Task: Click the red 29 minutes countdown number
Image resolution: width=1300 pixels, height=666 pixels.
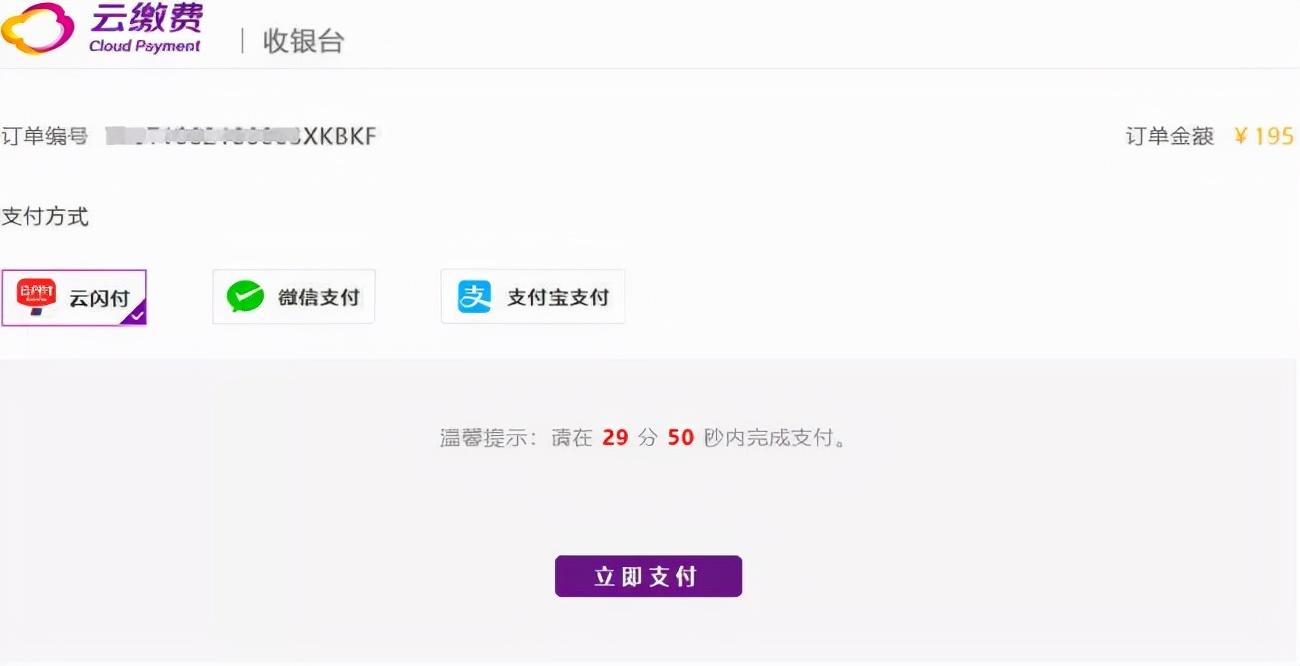Action: [x=615, y=438]
